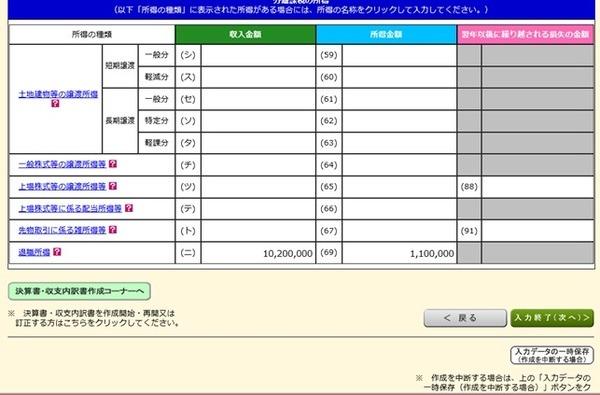Click the 軽課分 label cell
The height and width of the screenshot is (395, 600).
[x=157, y=143]
